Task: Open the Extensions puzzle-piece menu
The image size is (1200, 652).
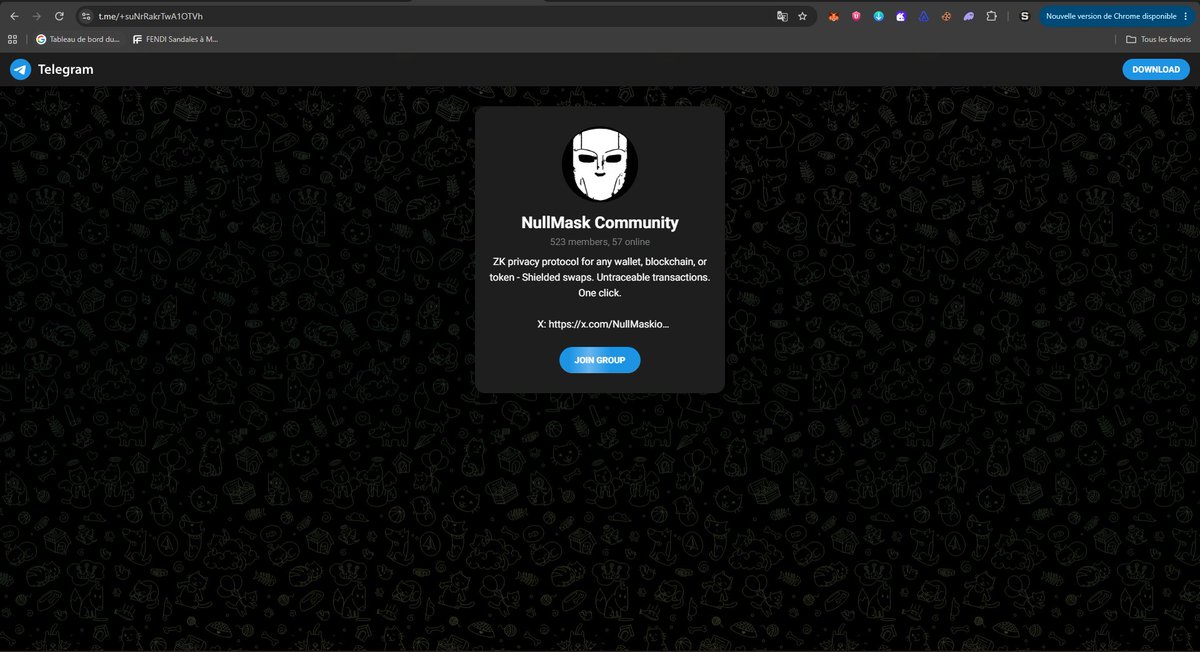Action: pyautogui.click(x=991, y=17)
